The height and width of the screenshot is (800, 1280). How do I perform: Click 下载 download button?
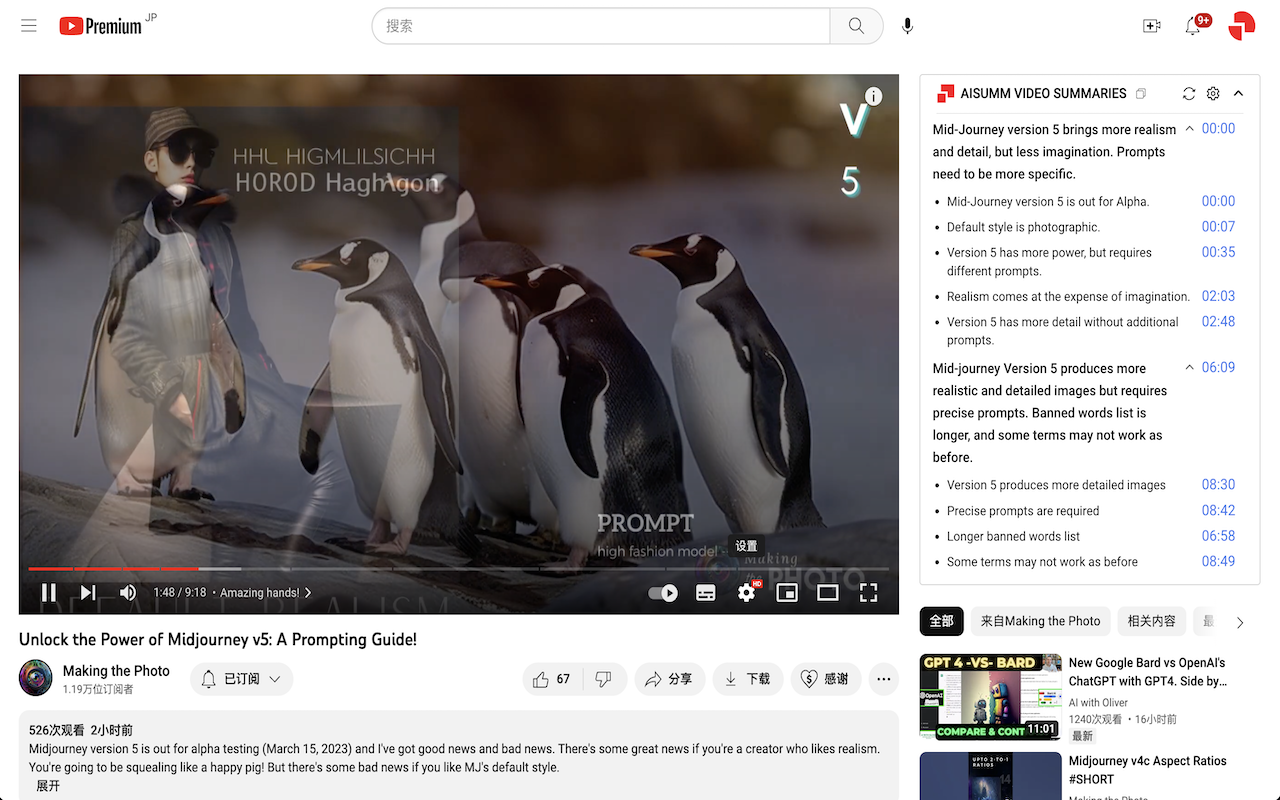[748, 679]
